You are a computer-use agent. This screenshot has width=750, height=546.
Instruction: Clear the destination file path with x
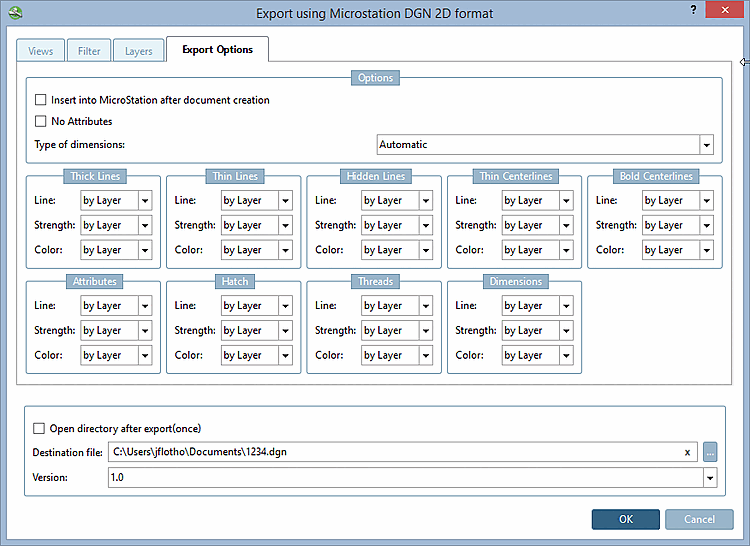pos(687,453)
